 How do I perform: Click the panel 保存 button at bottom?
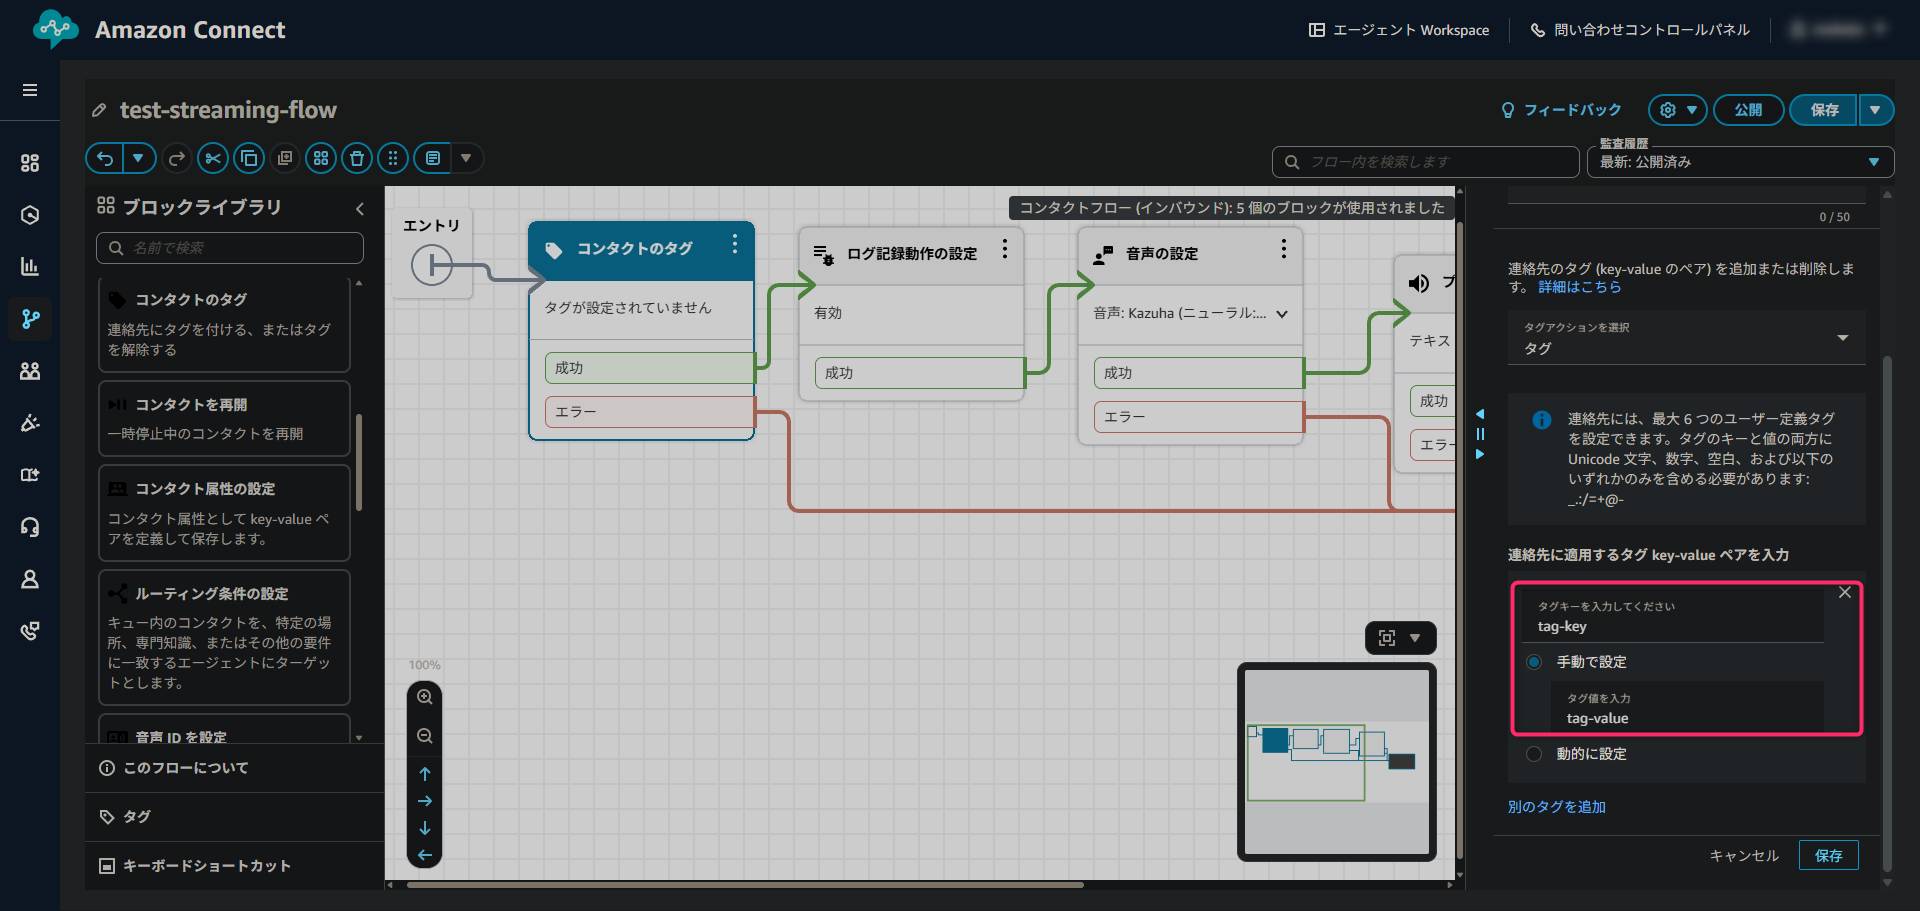1829,856
